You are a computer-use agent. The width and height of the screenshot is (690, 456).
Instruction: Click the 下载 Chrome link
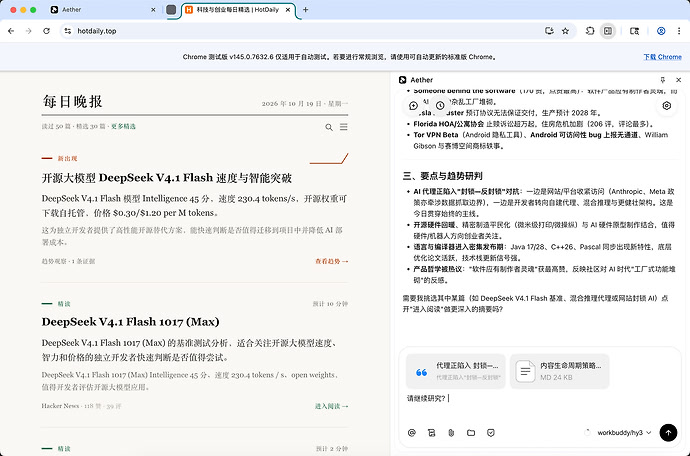[x=662, y=57]
